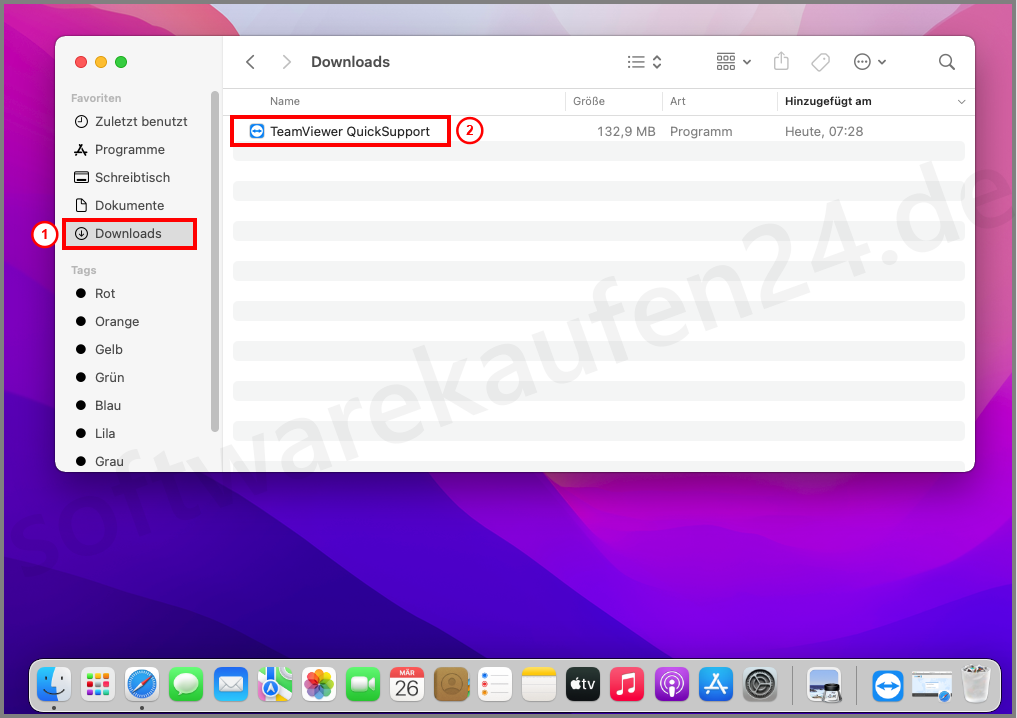Open the Safari compass icon in the Dock
This screenshot has height=718, width=1017.
142,684
